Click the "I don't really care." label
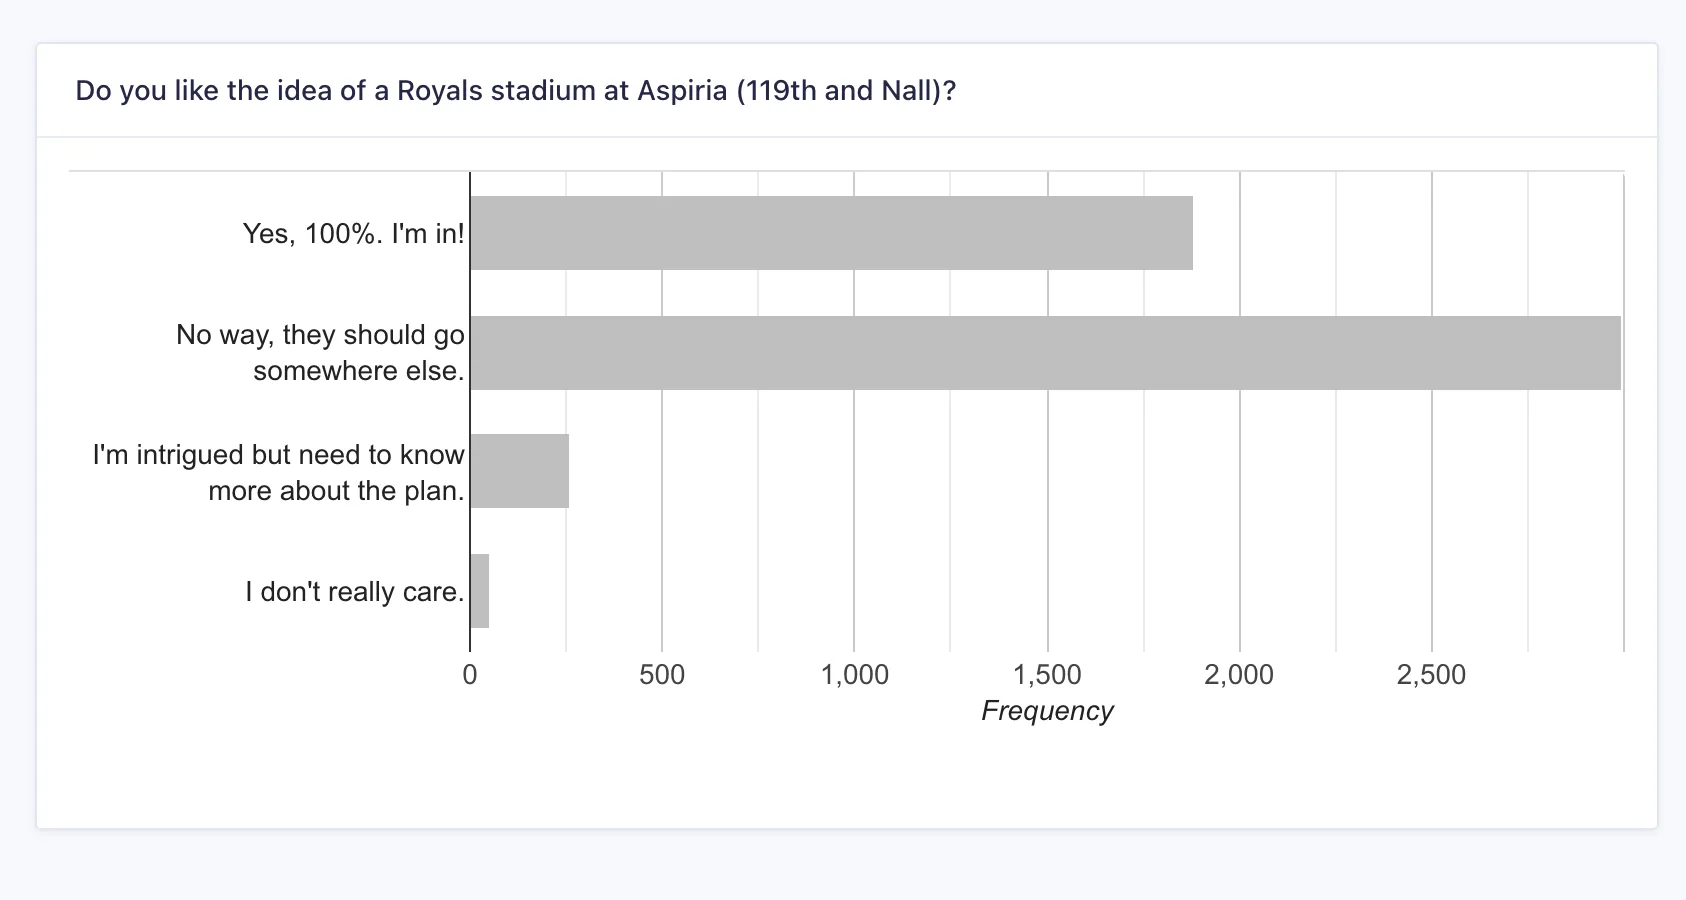 (x=355, y=592)
